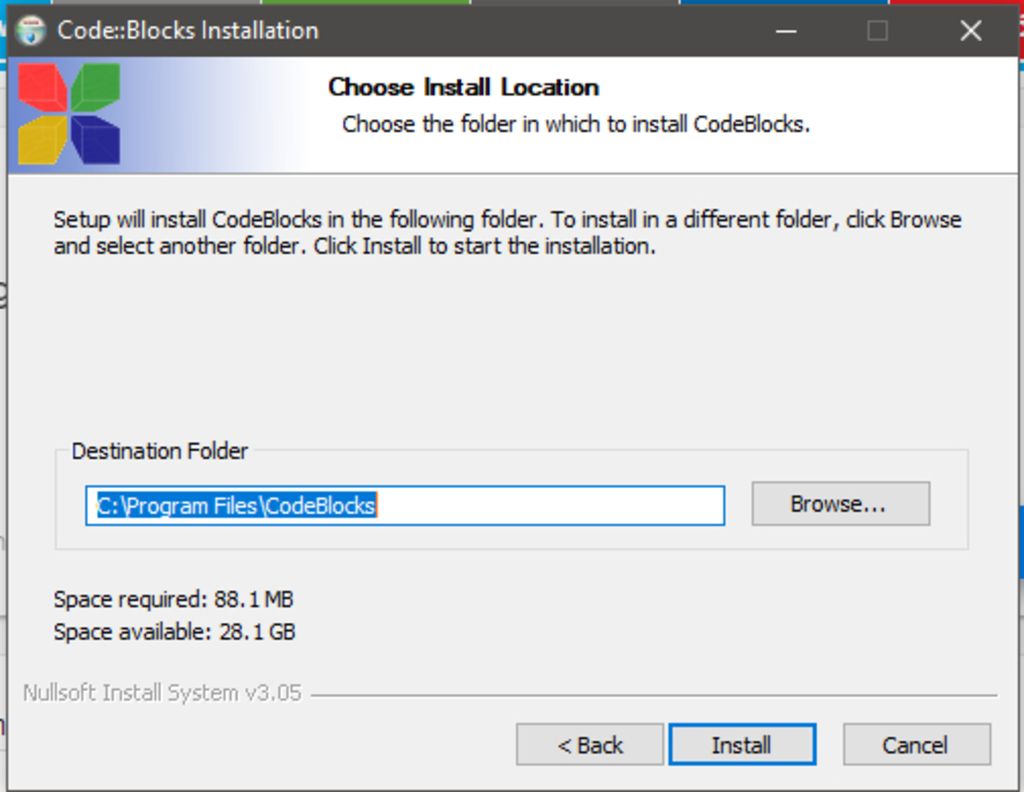Click the Destination Folder group label
1024x792 pixels.
(159, 451)
